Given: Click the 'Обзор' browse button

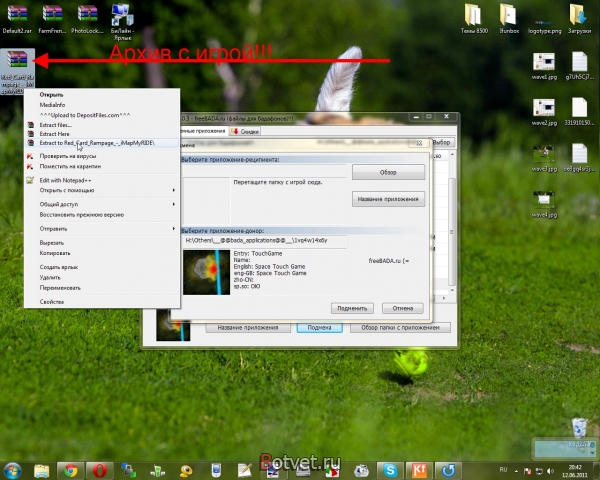Looking at the screenshot, I should tap(389, 172).
